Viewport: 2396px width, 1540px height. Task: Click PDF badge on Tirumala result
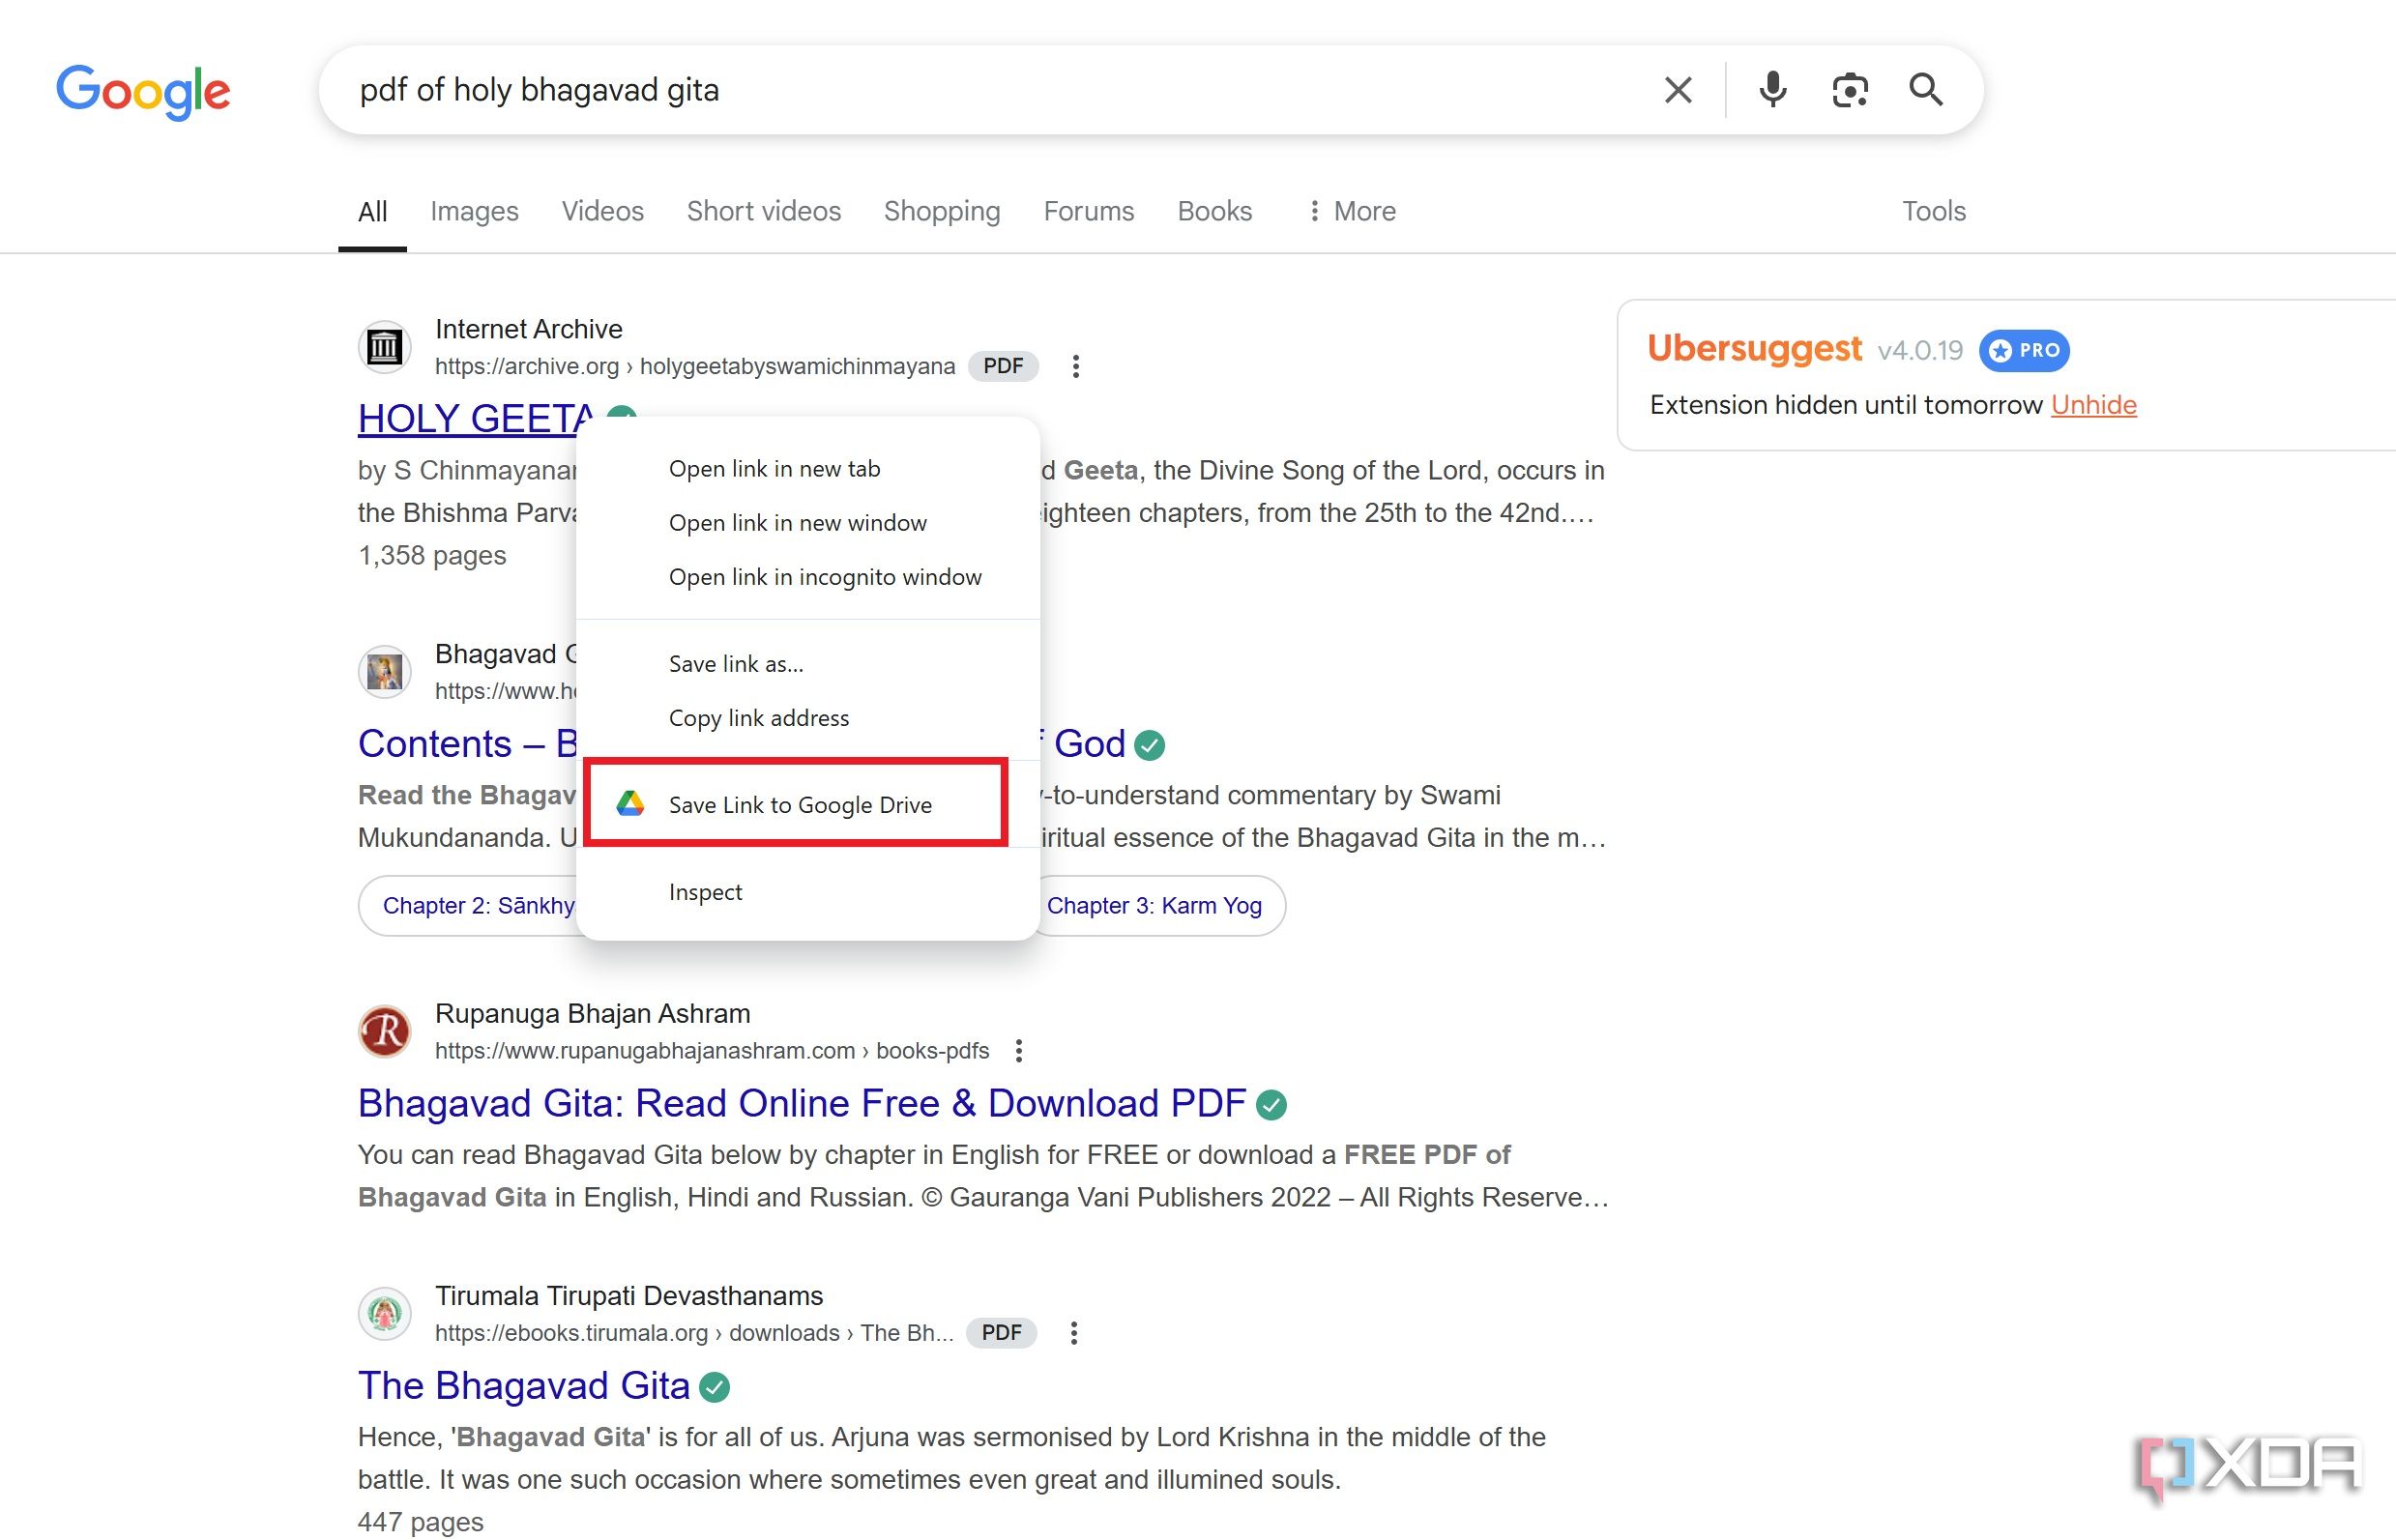tap(1001, 1332)
